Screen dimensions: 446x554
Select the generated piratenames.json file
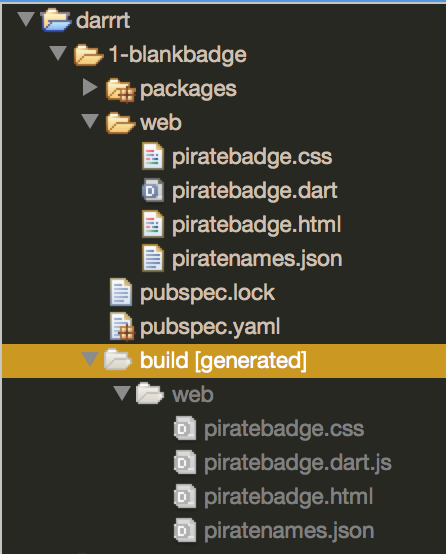[x=289, y=531]
